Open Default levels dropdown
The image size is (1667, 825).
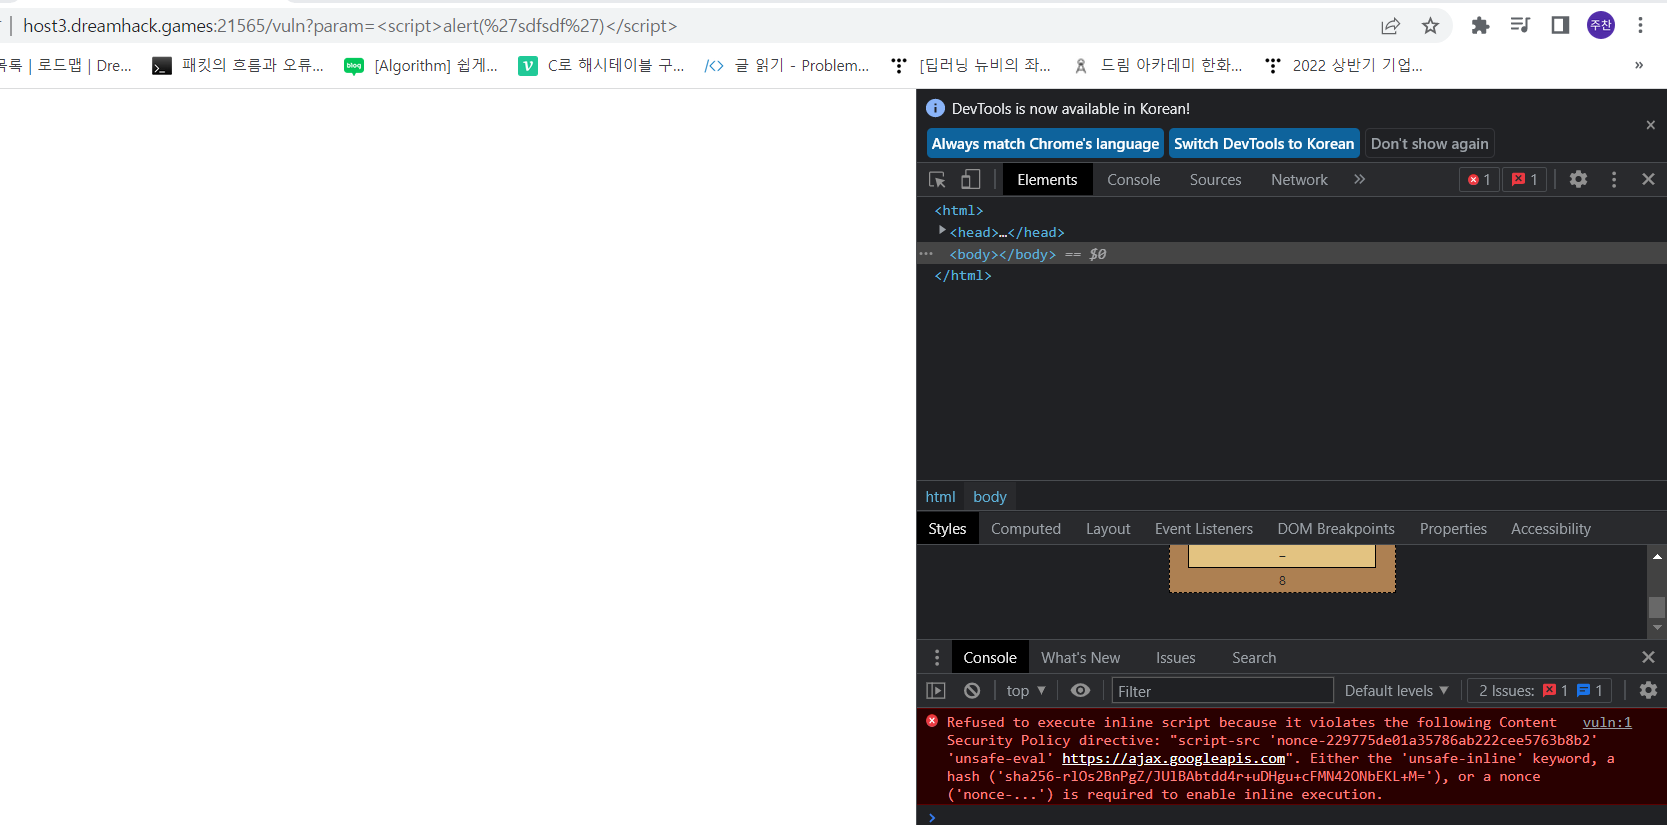(x=1396, y=690)
